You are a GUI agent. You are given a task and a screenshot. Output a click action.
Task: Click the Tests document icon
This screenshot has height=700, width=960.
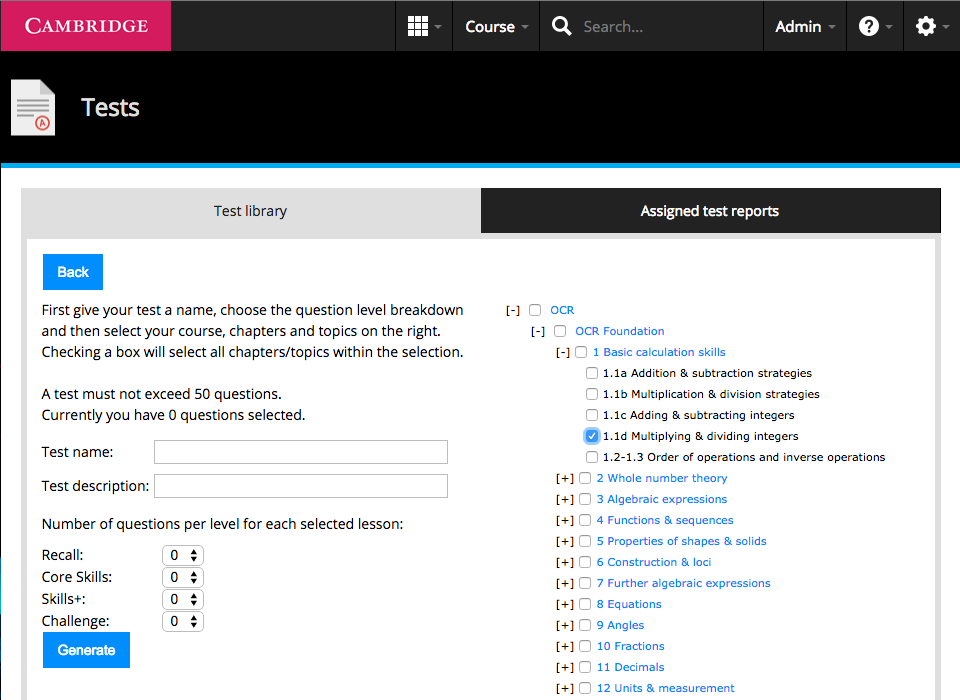[33, 108]
